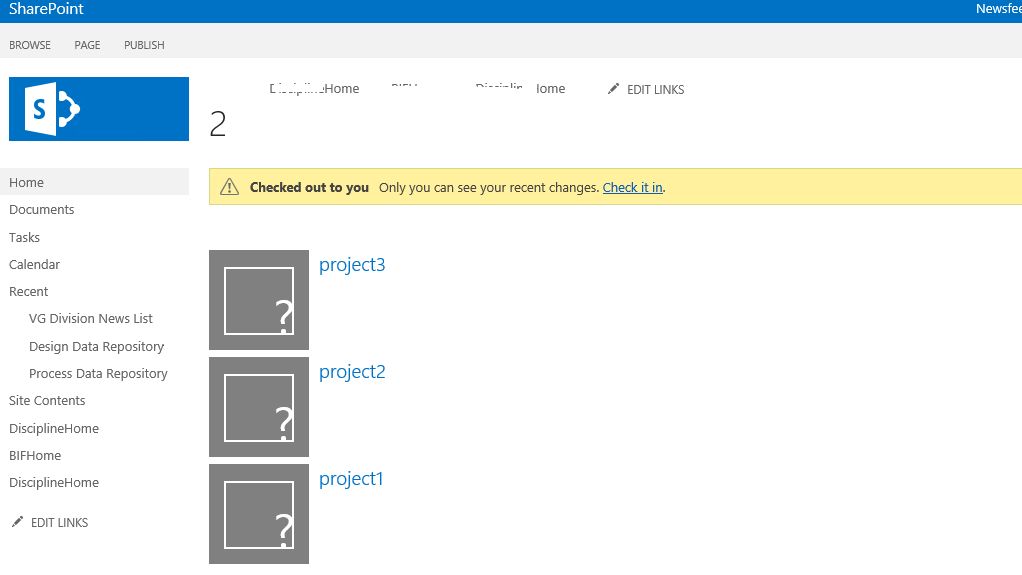This screenshot has width=1022, height=575.
Task: Open the project2 link
Action: (x=352, y=372)
